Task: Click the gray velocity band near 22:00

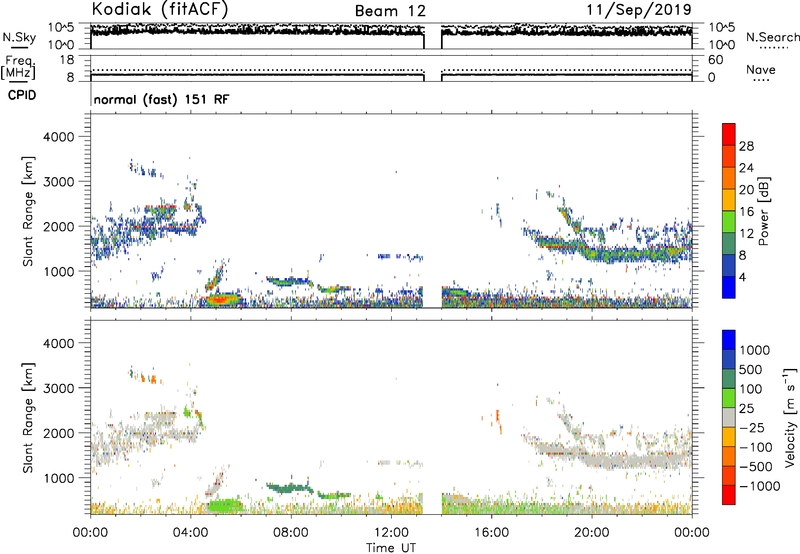Action: pyautogui.click(x=642, y=461)
